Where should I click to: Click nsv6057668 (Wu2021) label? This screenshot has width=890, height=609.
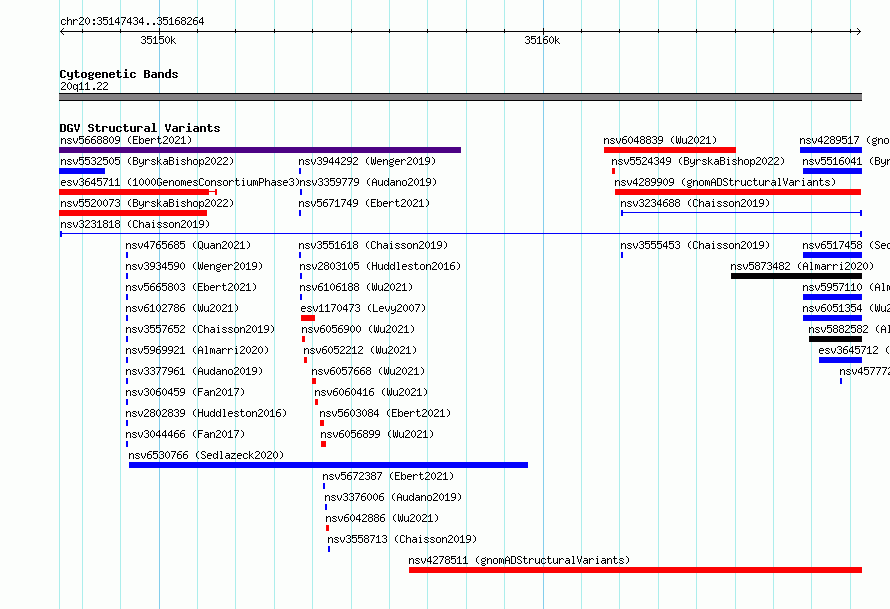pos(368,371)
